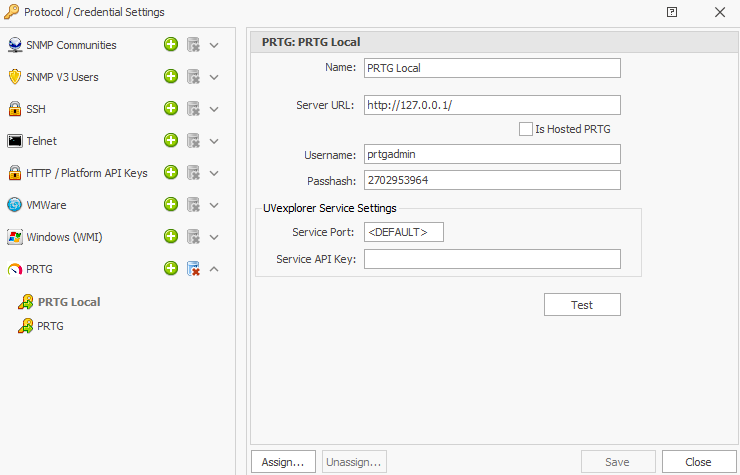The height and width of the screenshot is (475, 740).
Task: Click the Passhash input field
Action: pyautogui.click(x=492, y=180)
